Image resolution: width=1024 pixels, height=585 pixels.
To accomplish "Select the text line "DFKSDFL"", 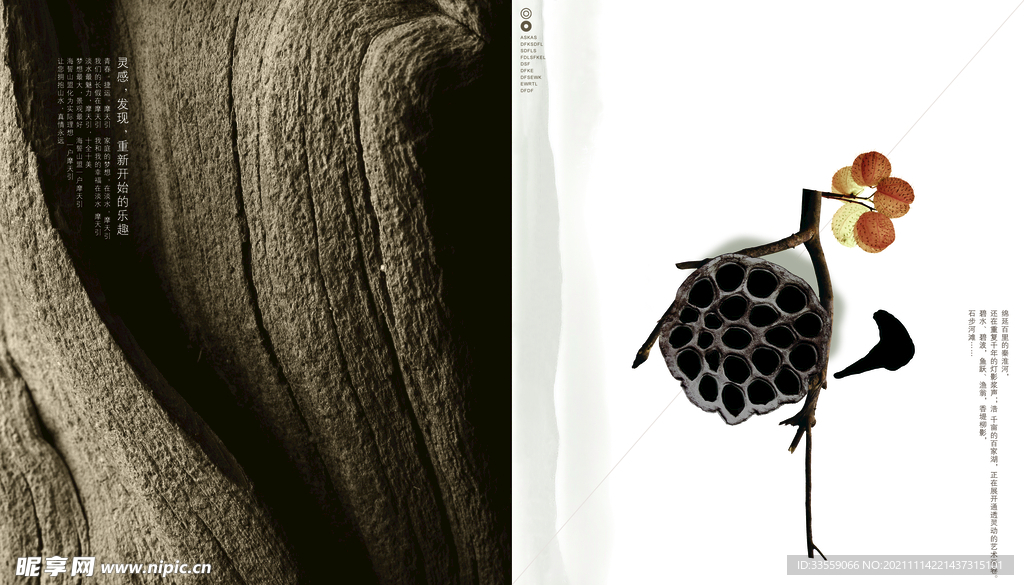I will [532, 44].
